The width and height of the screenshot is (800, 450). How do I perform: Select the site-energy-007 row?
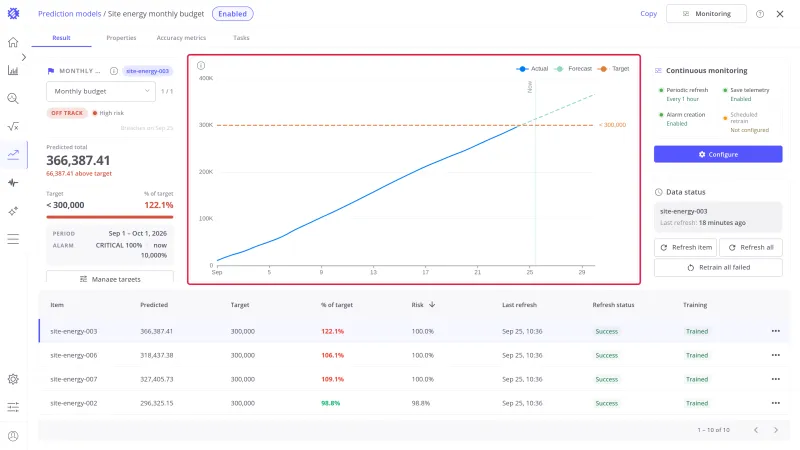click(x=414, y=379)
